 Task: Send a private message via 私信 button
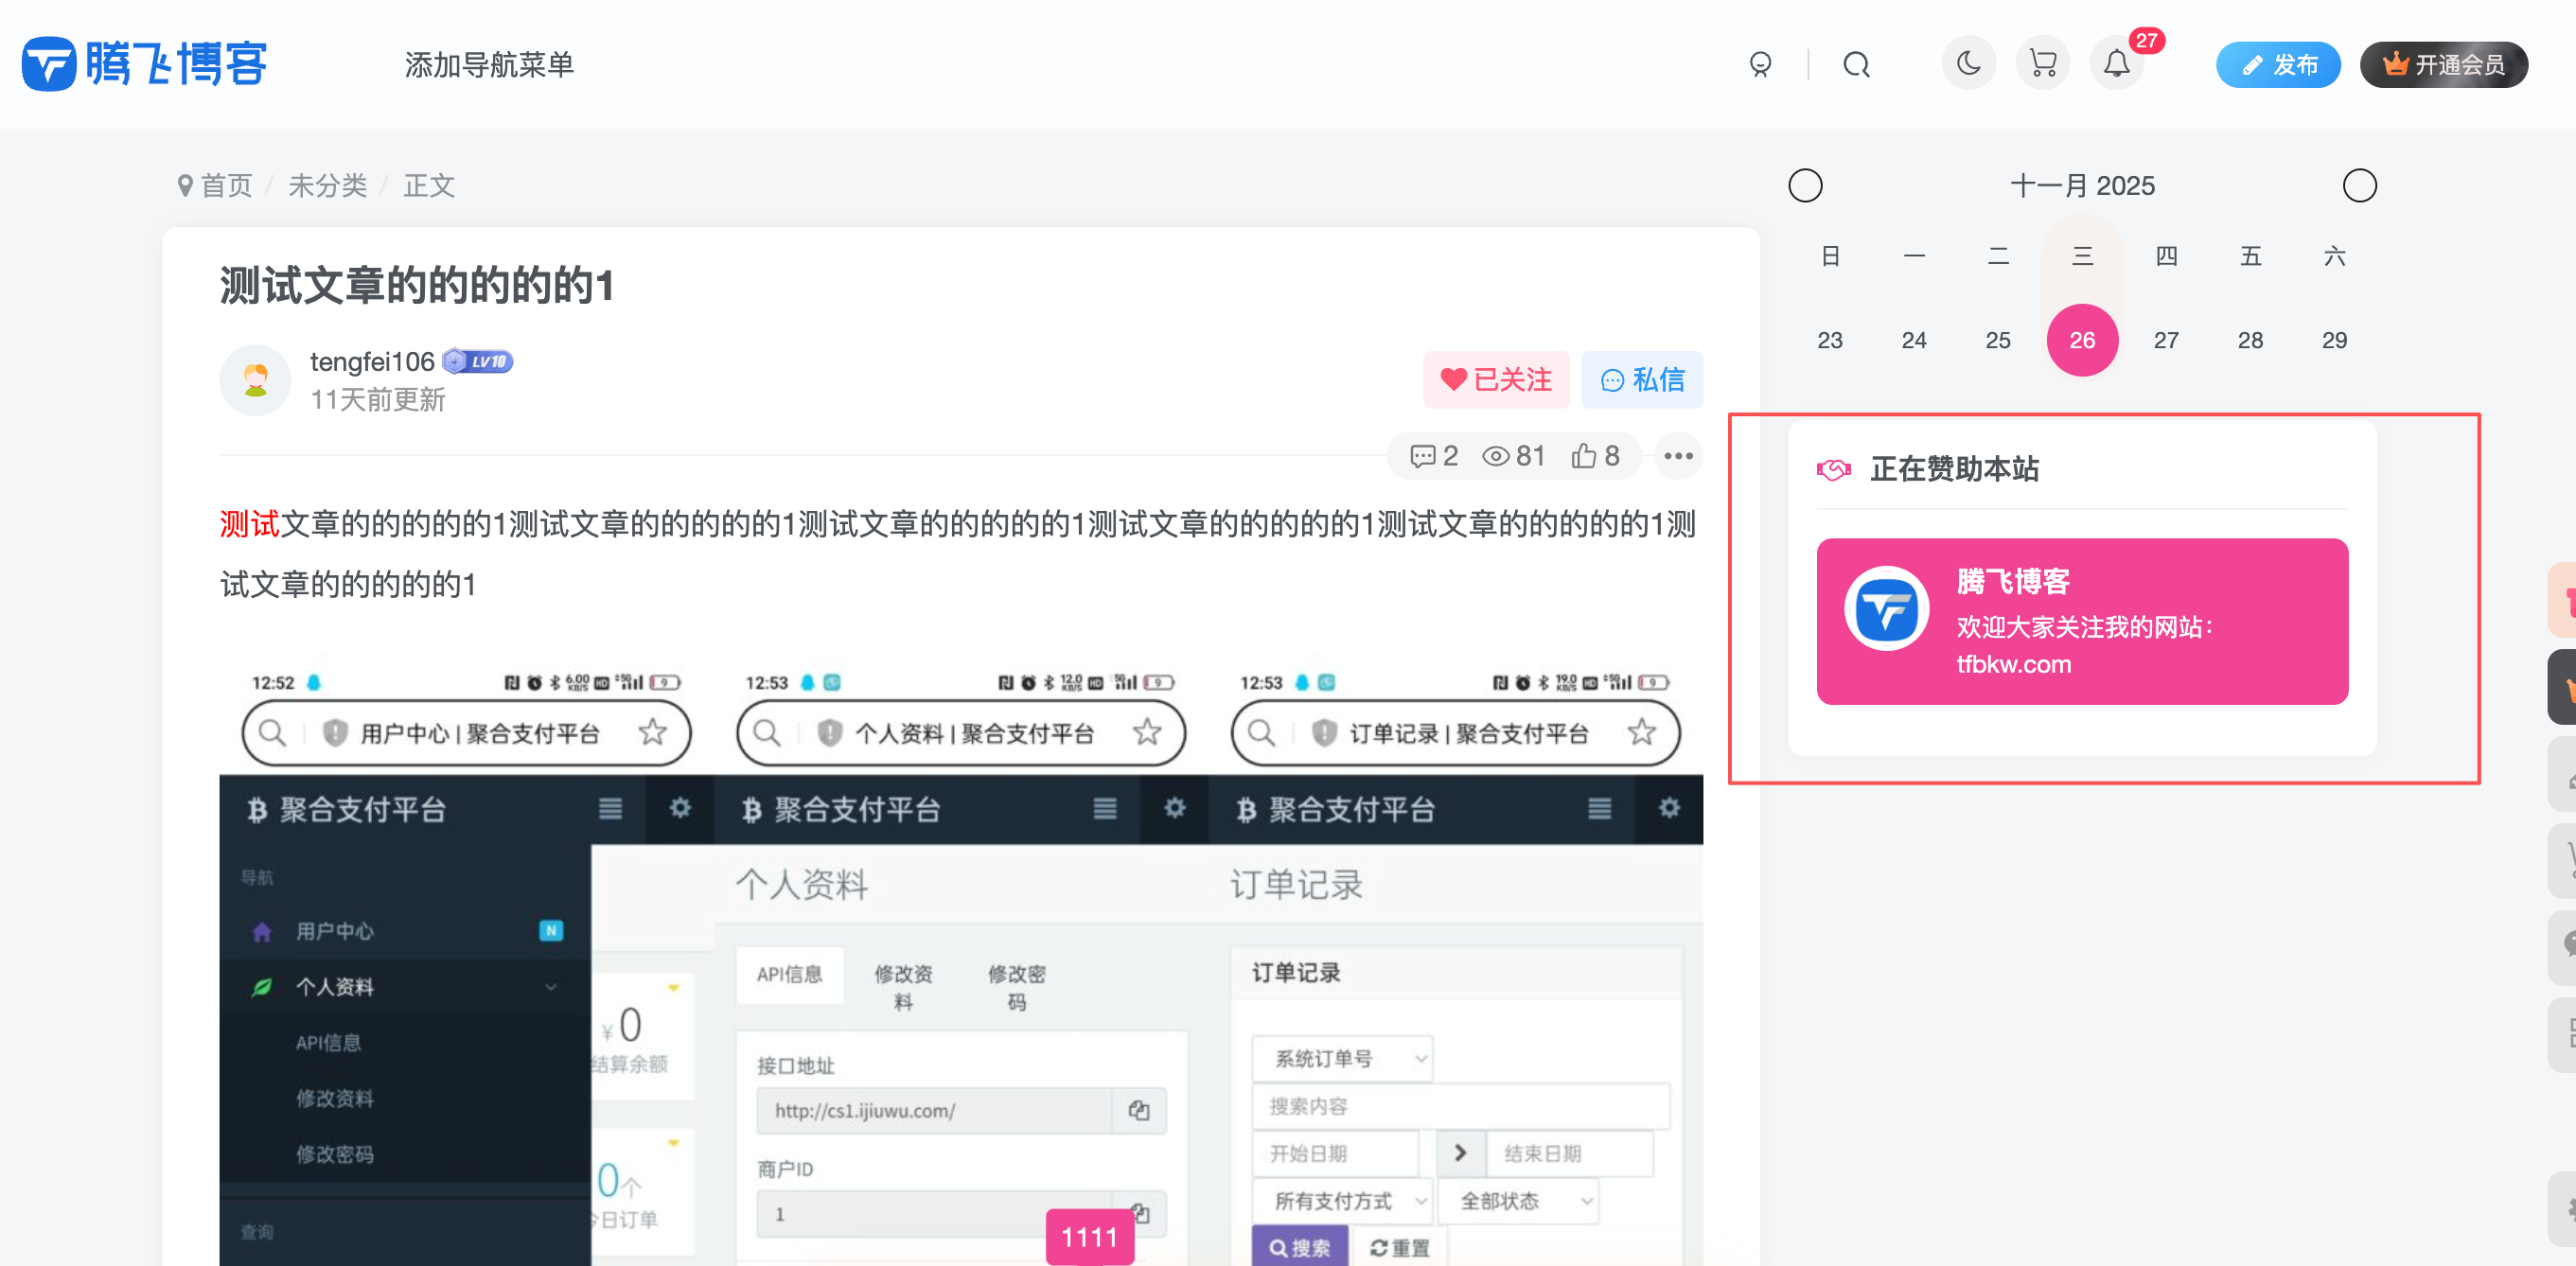[1642, 380]
